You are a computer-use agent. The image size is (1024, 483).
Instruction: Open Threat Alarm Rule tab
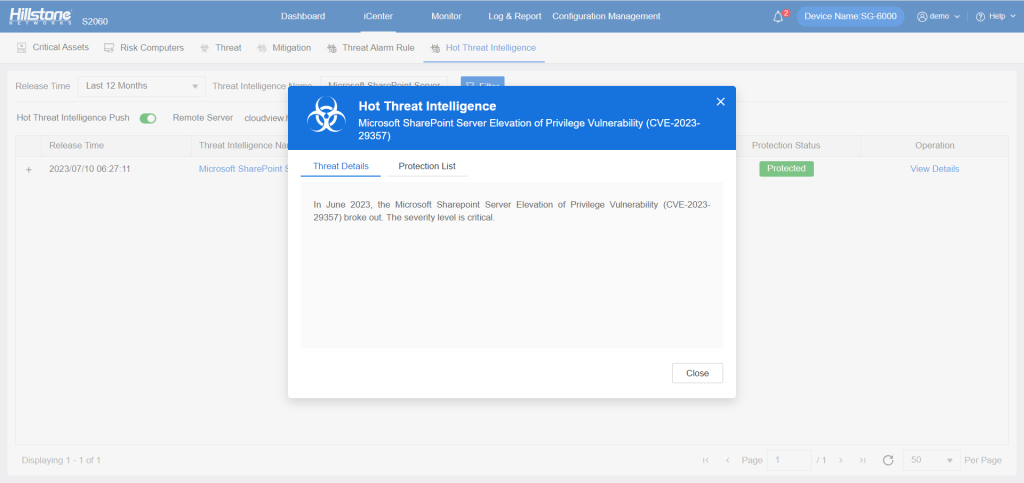[x=370, y=48]
